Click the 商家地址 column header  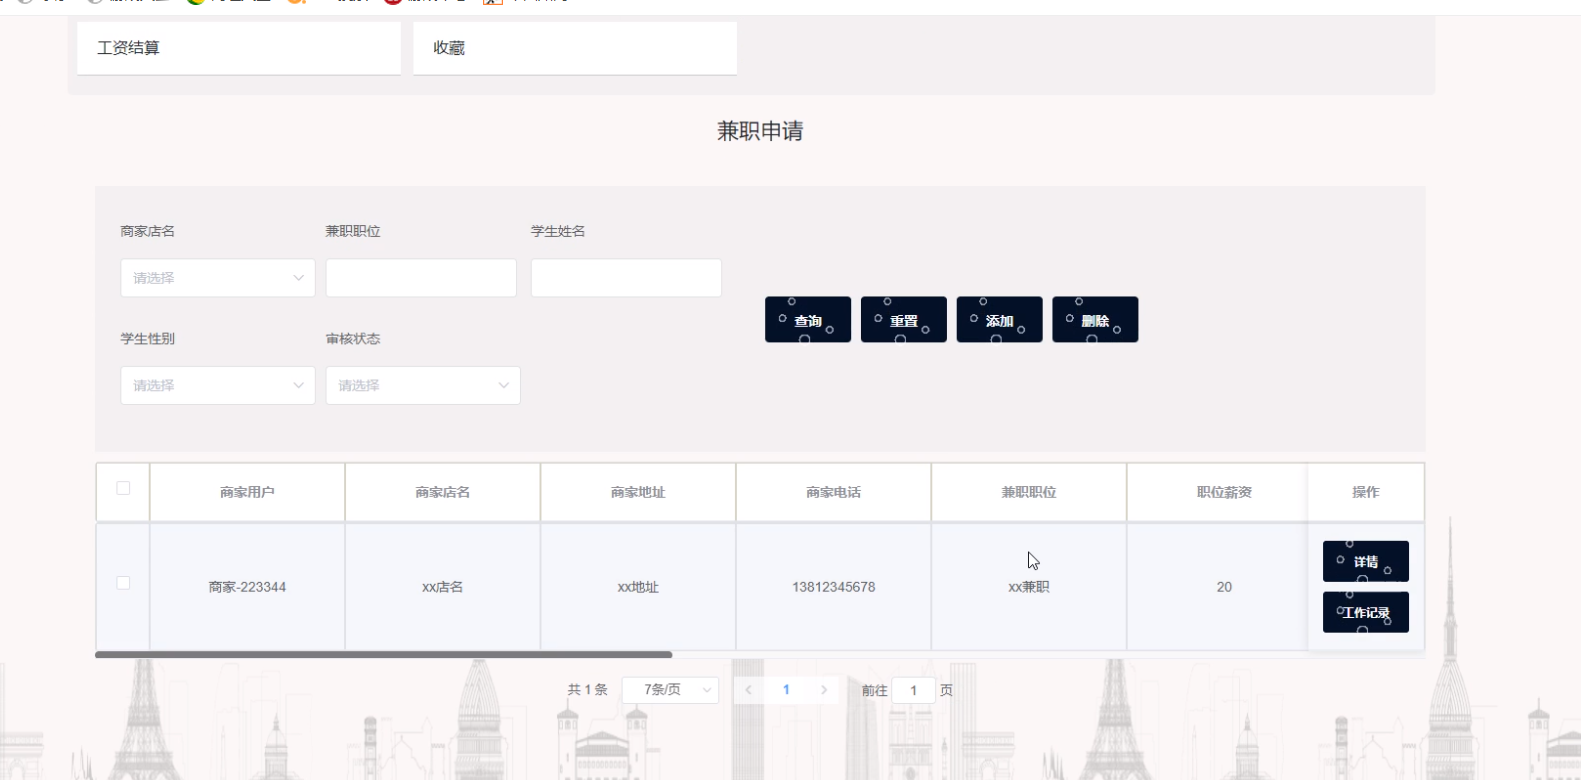[638, 492]
